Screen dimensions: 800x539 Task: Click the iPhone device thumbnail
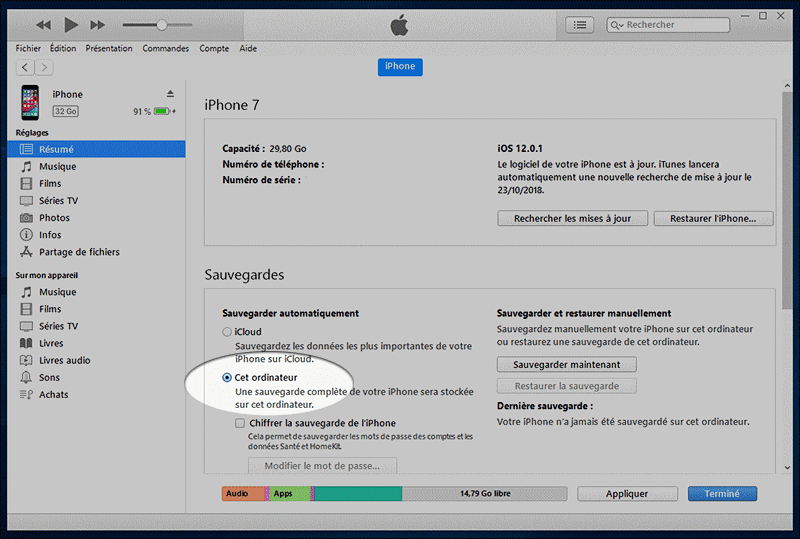30,103
